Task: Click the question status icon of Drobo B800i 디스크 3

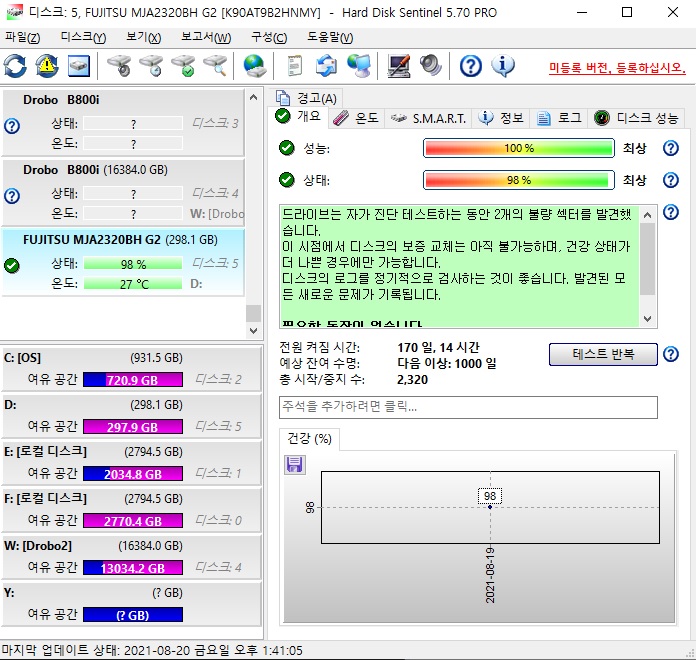Action: click(12, 126)
